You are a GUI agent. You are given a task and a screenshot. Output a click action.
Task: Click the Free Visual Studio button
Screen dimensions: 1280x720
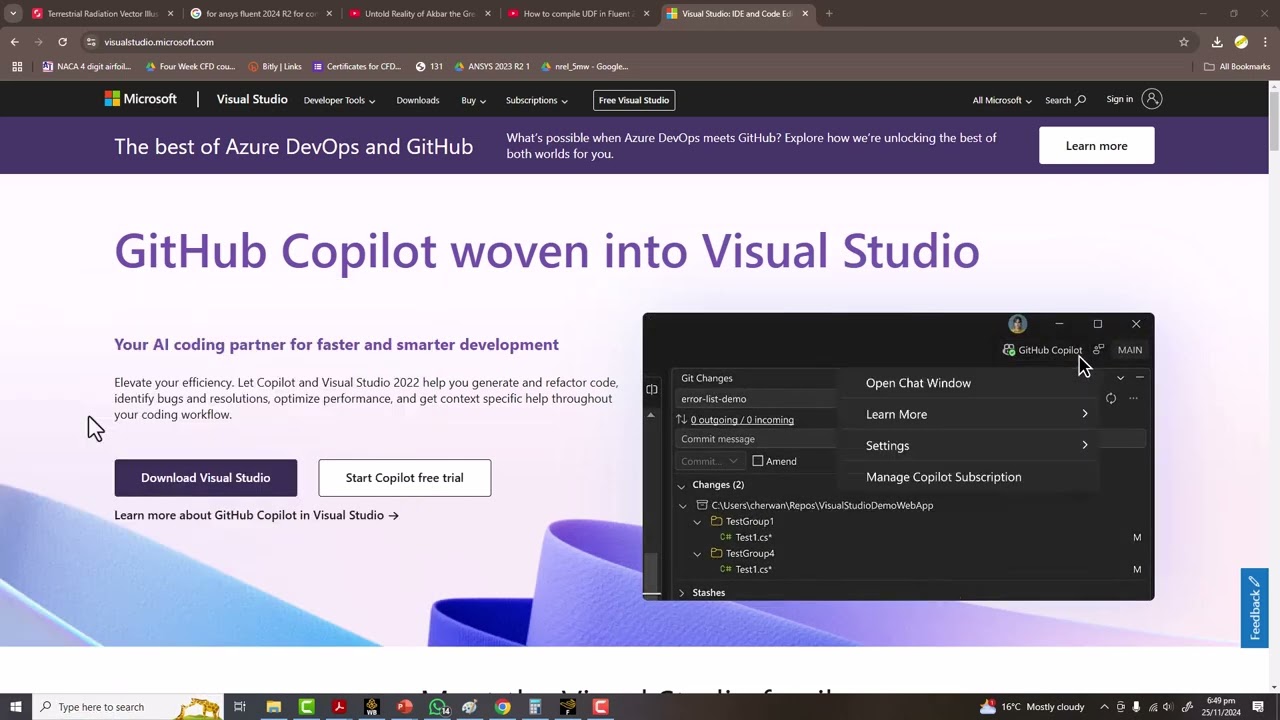(x=634, y=100)
